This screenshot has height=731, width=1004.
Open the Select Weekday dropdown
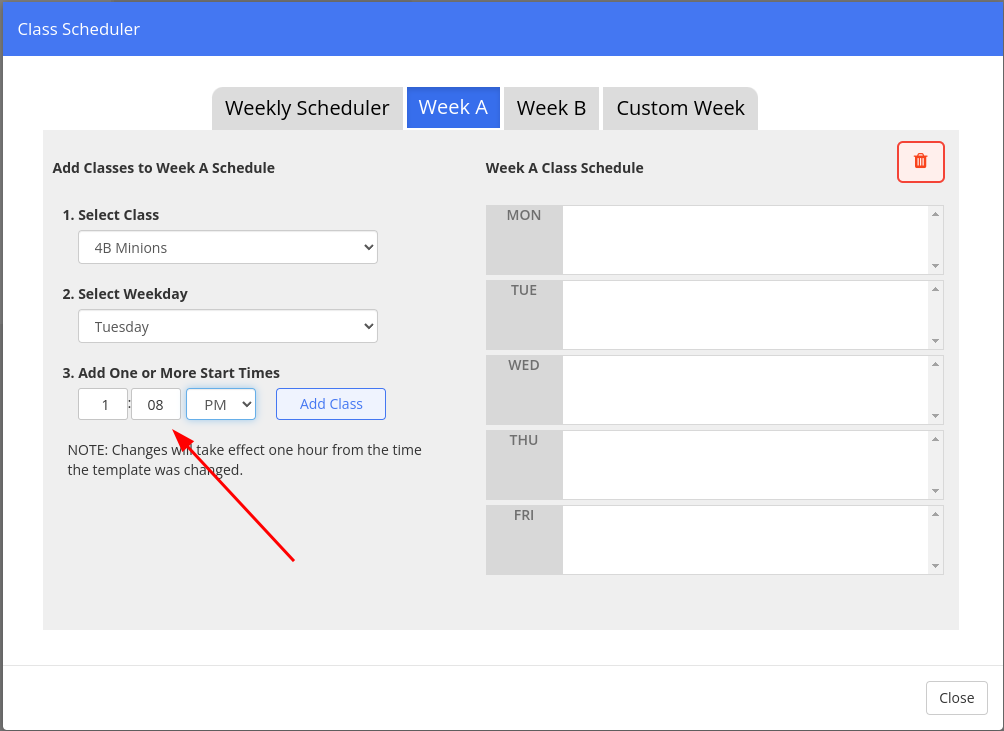[228, 326]
